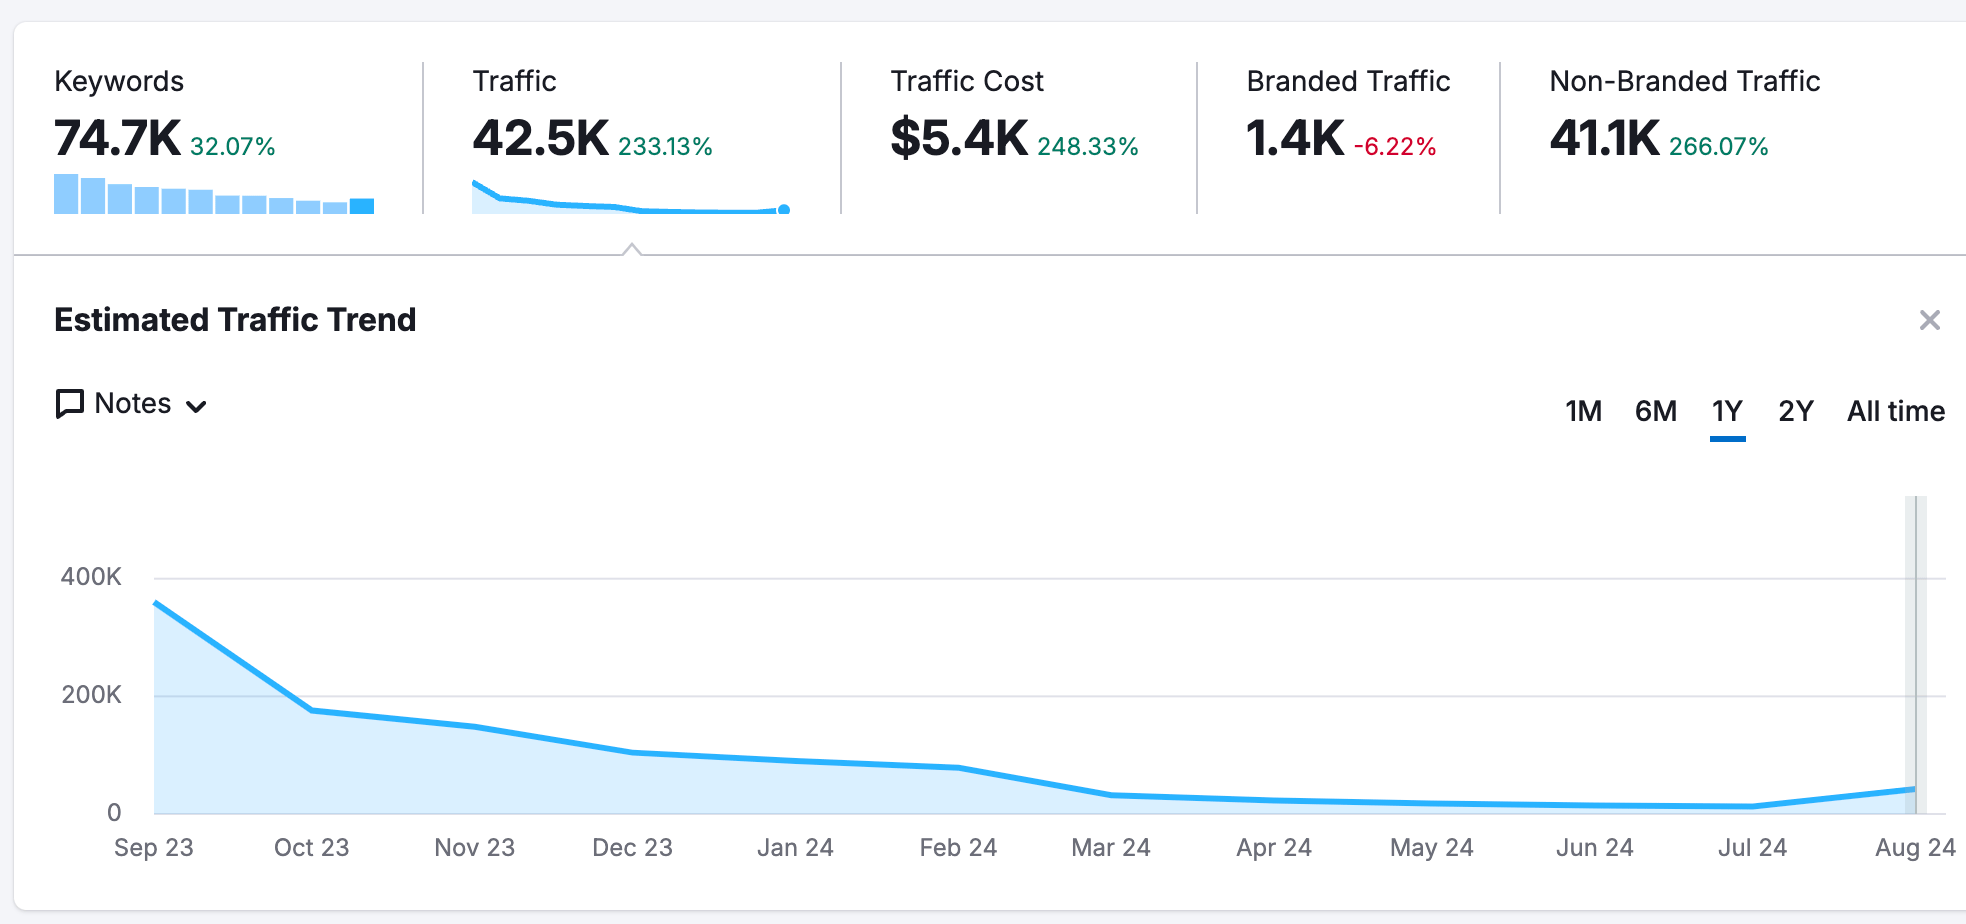Select the highlighted final bar in Keywords sparkline
Image resolution: width=1966 pixels, height=924 pixels.
tap(364, 205)
